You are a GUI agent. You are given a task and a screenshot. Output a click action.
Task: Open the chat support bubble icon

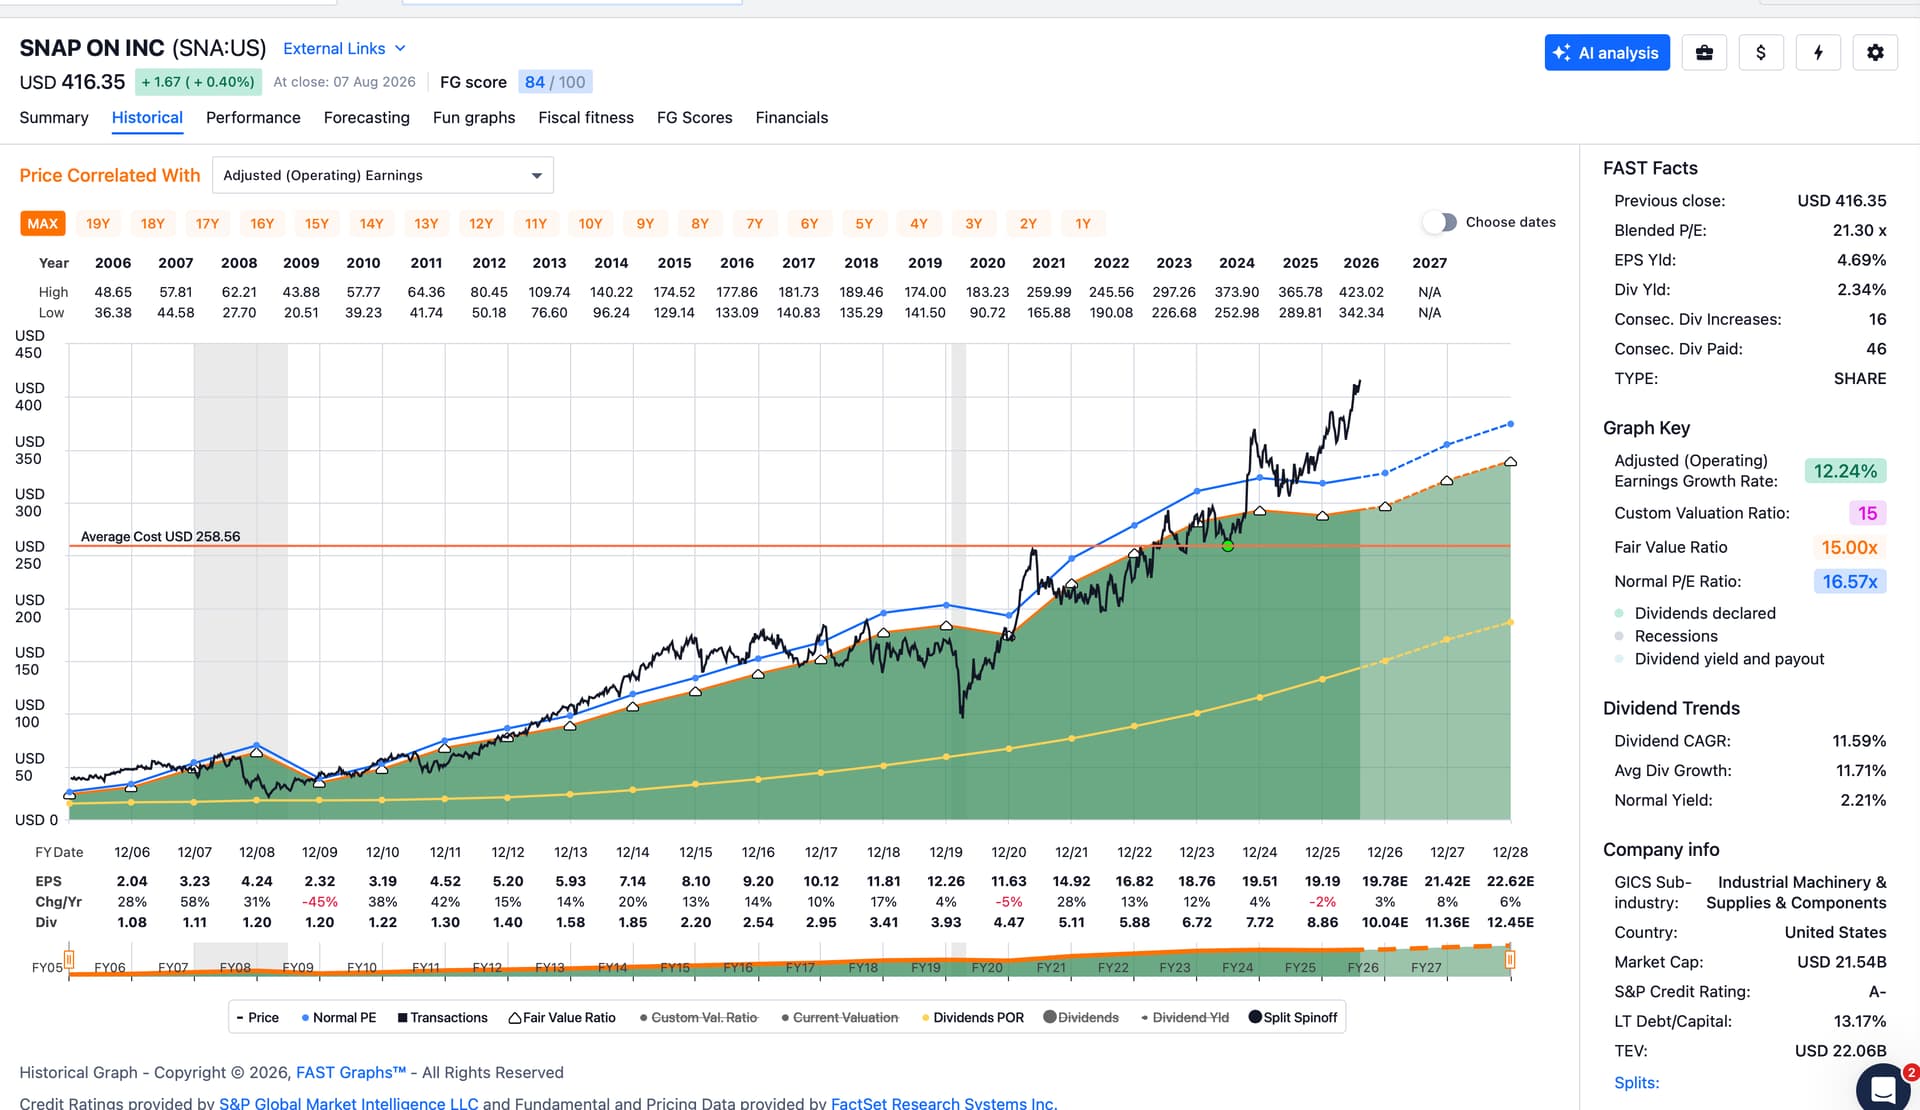[x=1884, y=1088]
